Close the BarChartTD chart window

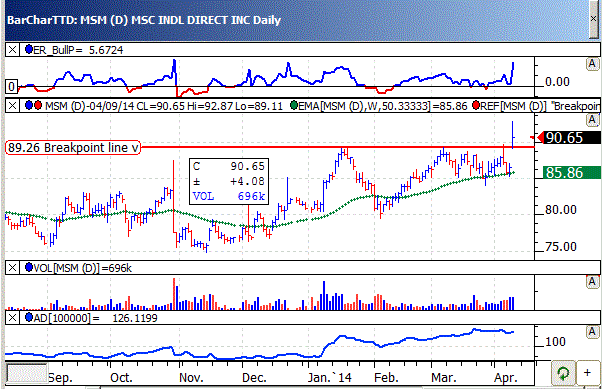(594, 18)
